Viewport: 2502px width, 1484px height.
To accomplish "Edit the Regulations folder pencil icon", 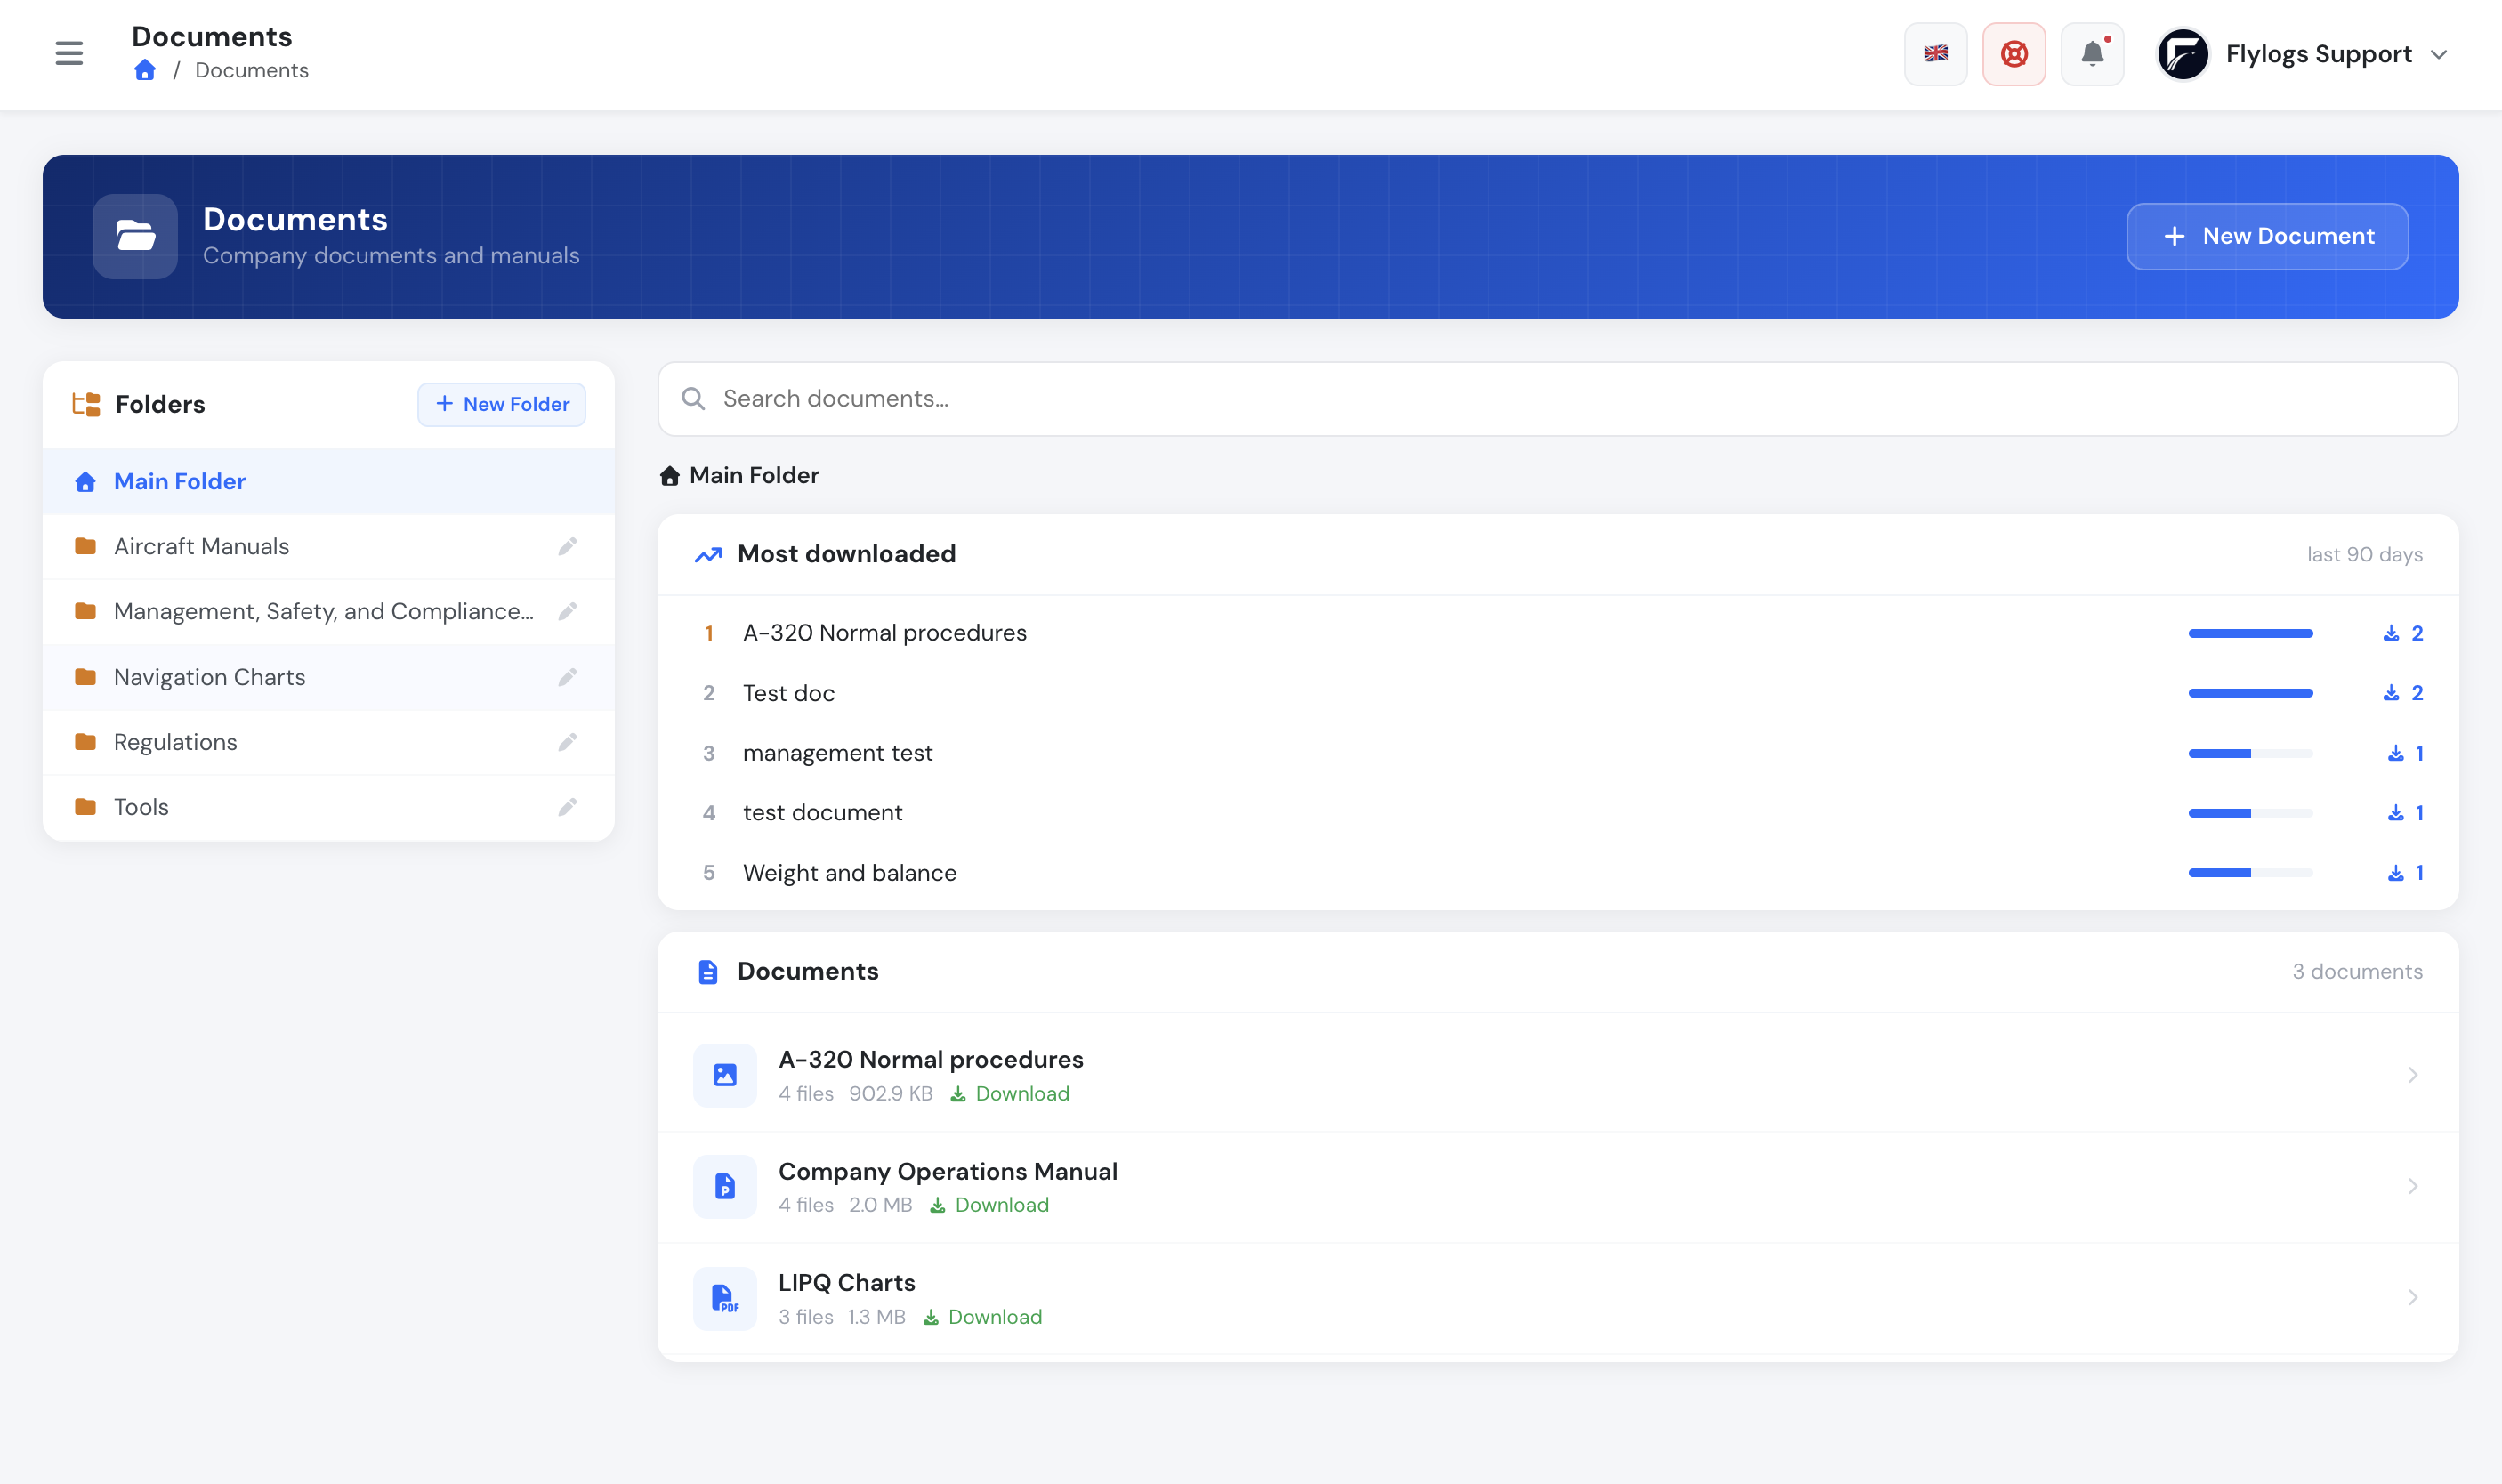I will click(567, 742).
